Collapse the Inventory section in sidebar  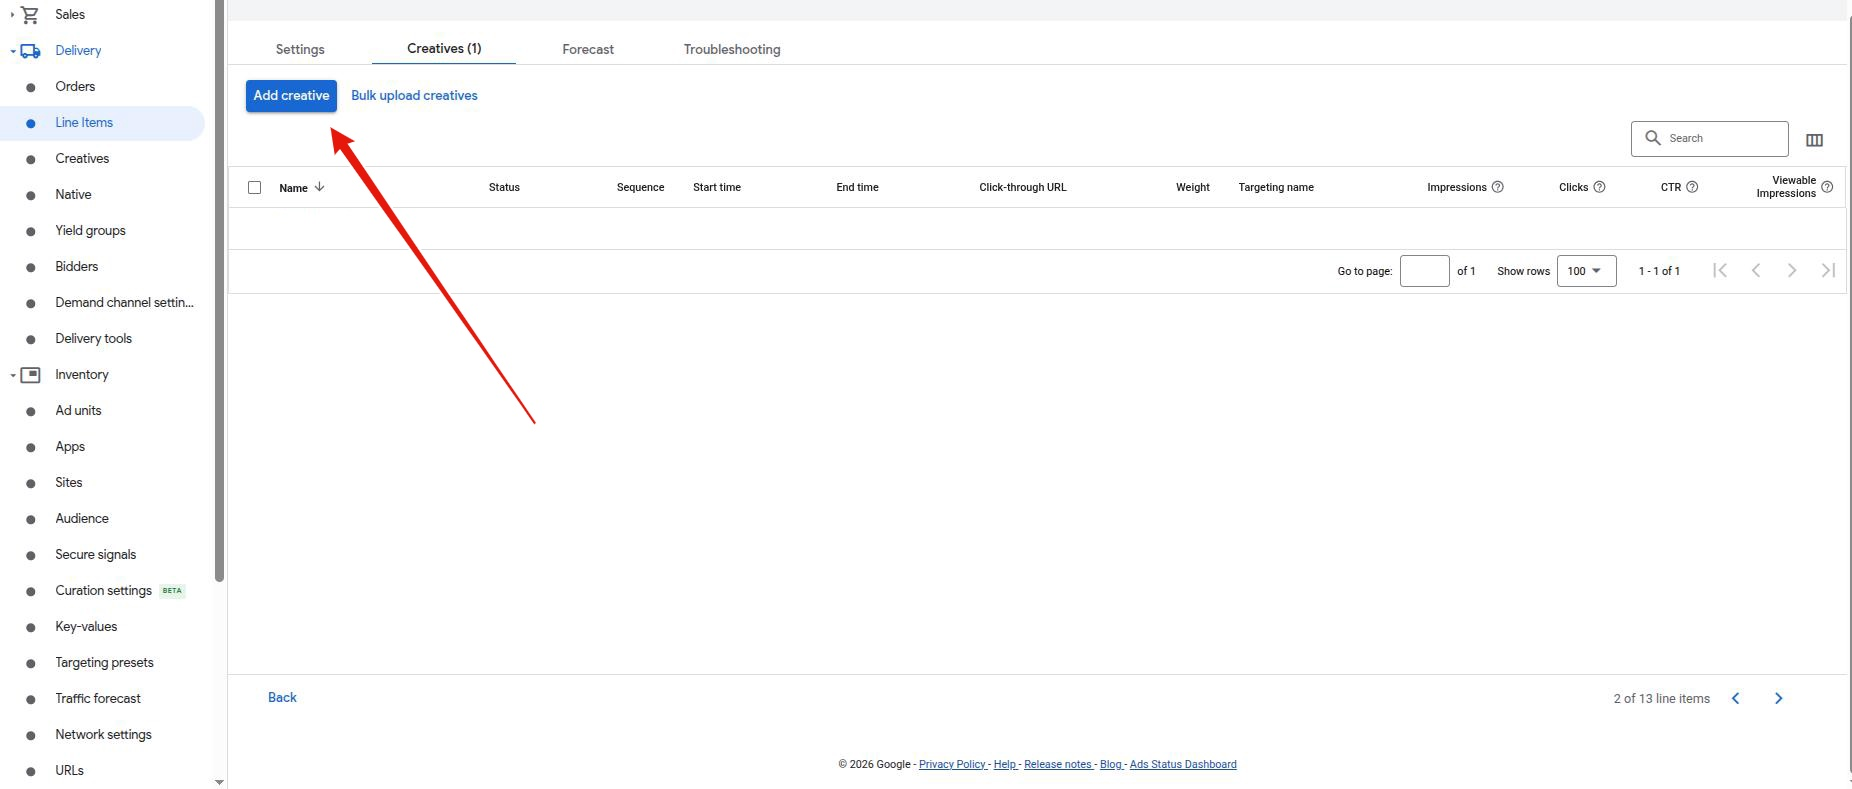(13, 375)
